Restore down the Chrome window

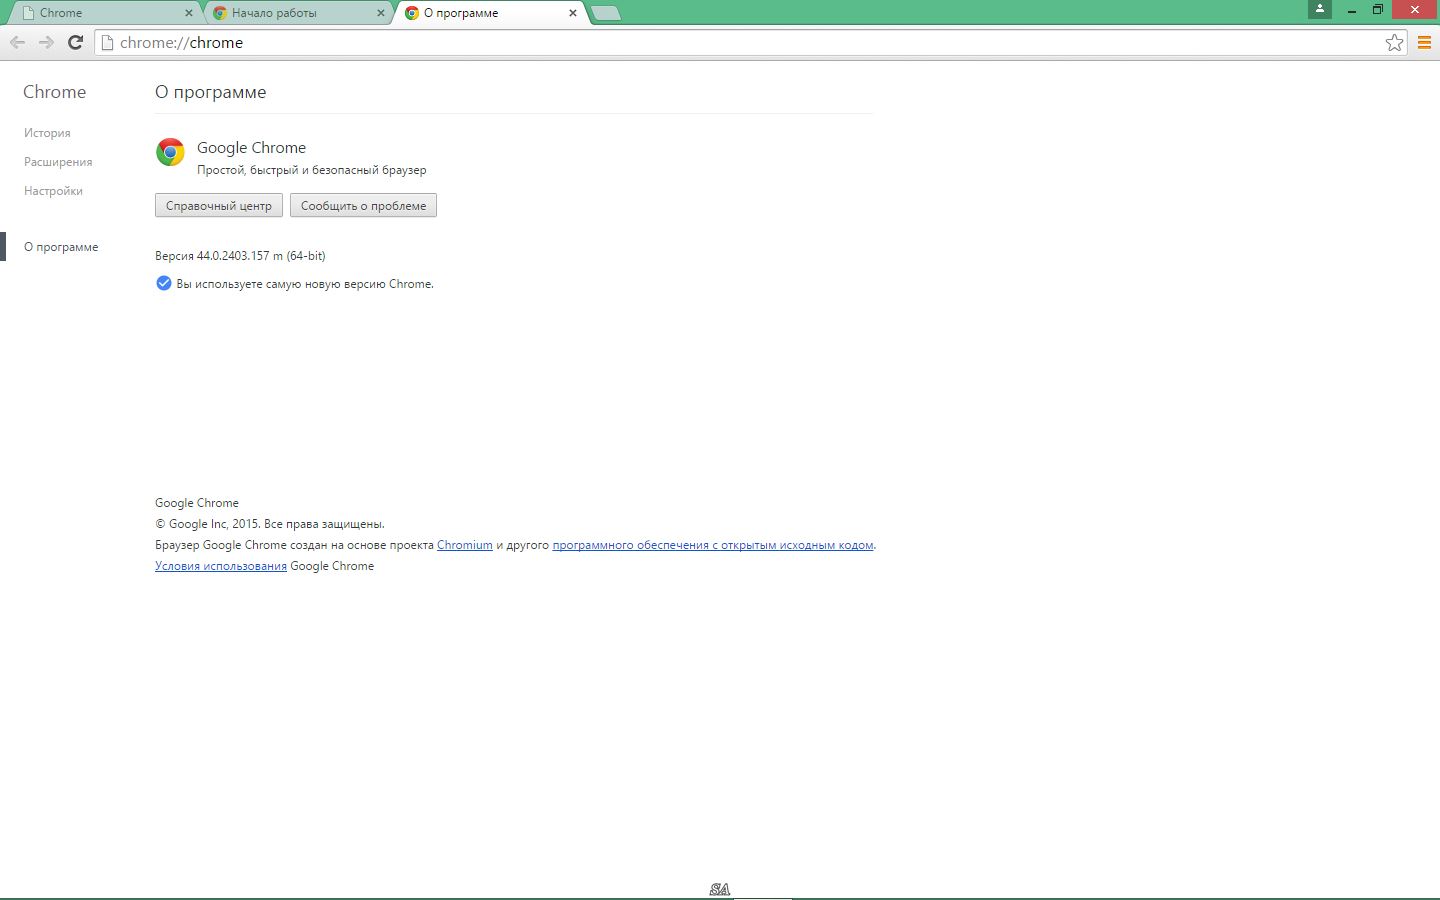point(1378,9)
